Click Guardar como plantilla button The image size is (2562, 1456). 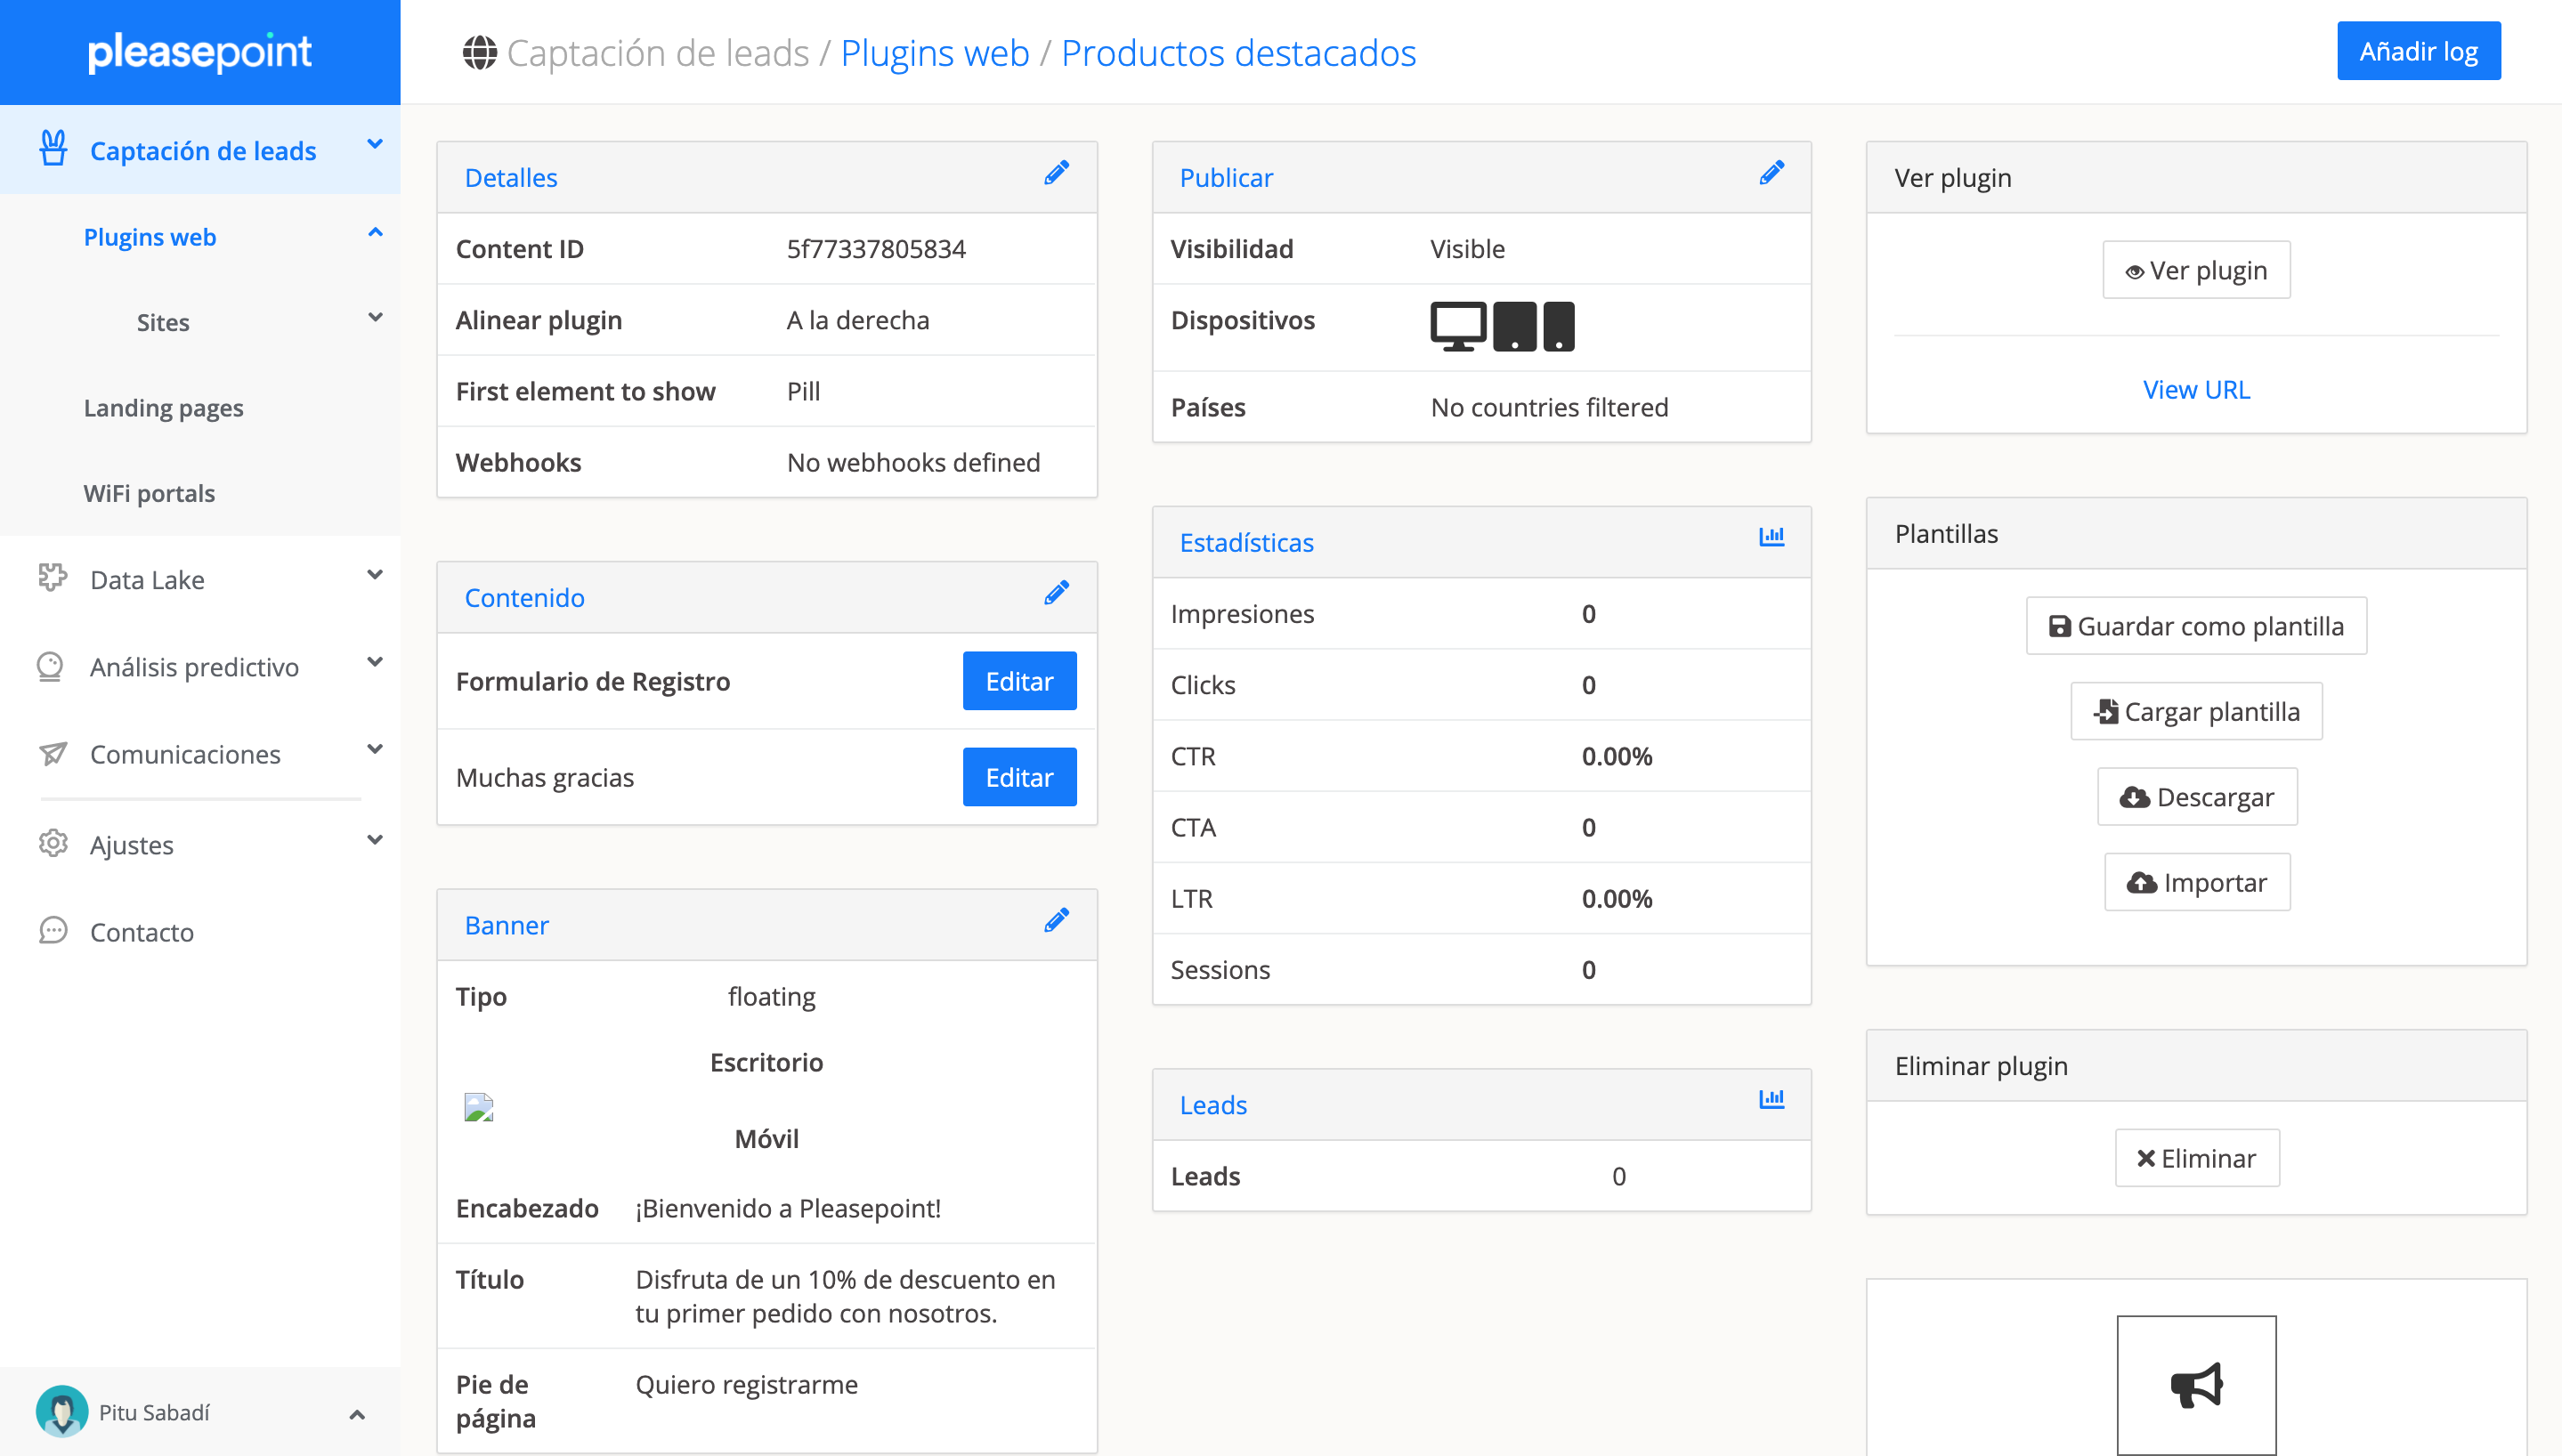[x=2195, y=626]
